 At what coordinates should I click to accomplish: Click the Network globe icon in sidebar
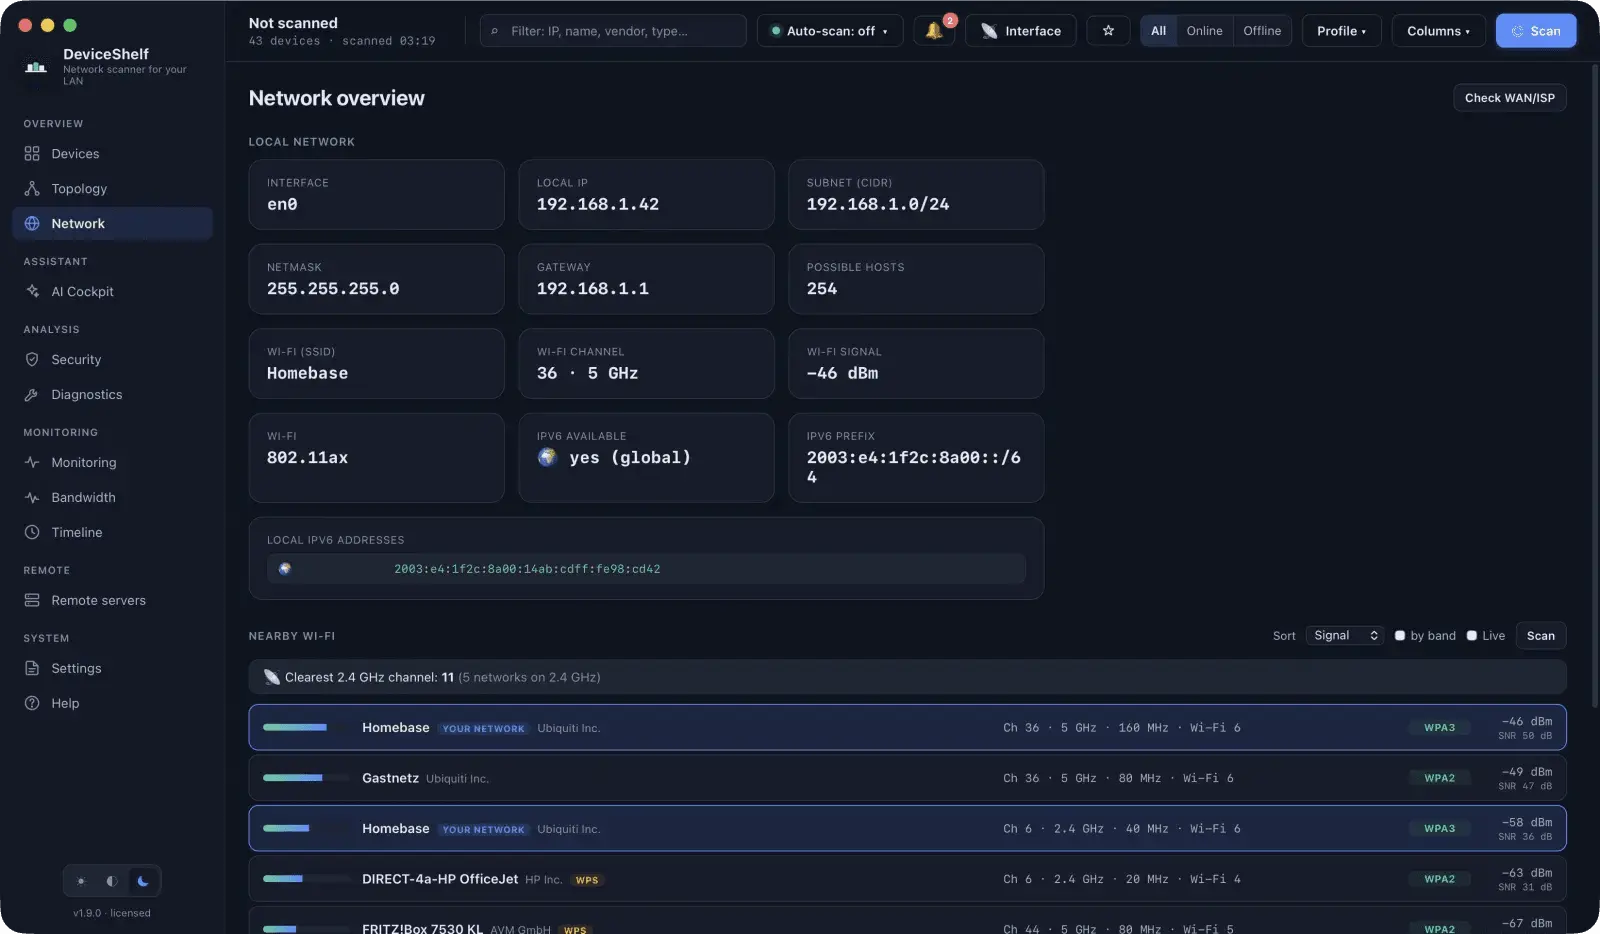[32, 224]
